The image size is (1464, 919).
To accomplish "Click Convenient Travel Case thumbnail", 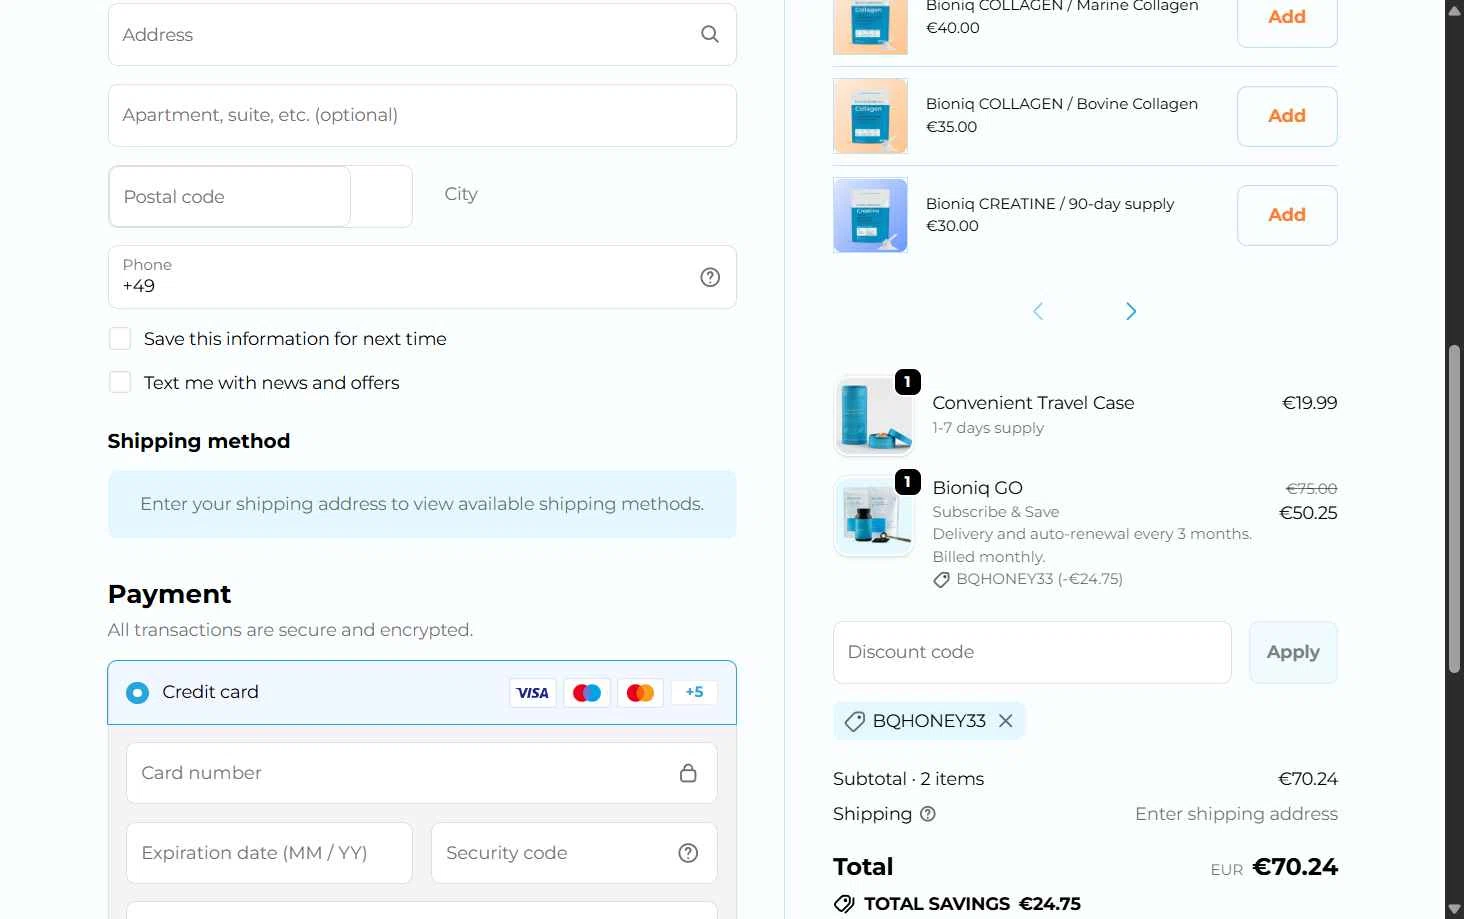I will [x=873, y=415].
